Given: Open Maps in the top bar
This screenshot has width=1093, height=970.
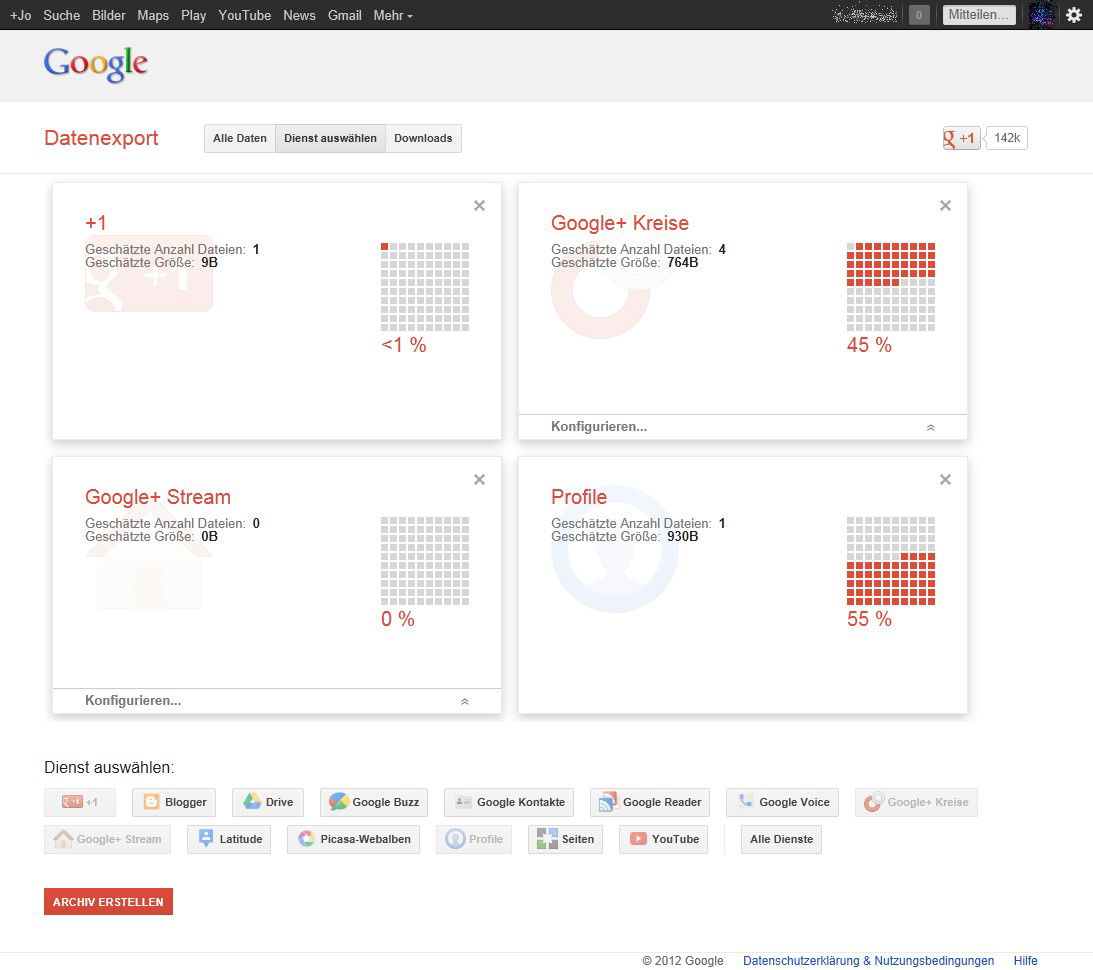Looking at the screenshot, I should coord(153,15).
